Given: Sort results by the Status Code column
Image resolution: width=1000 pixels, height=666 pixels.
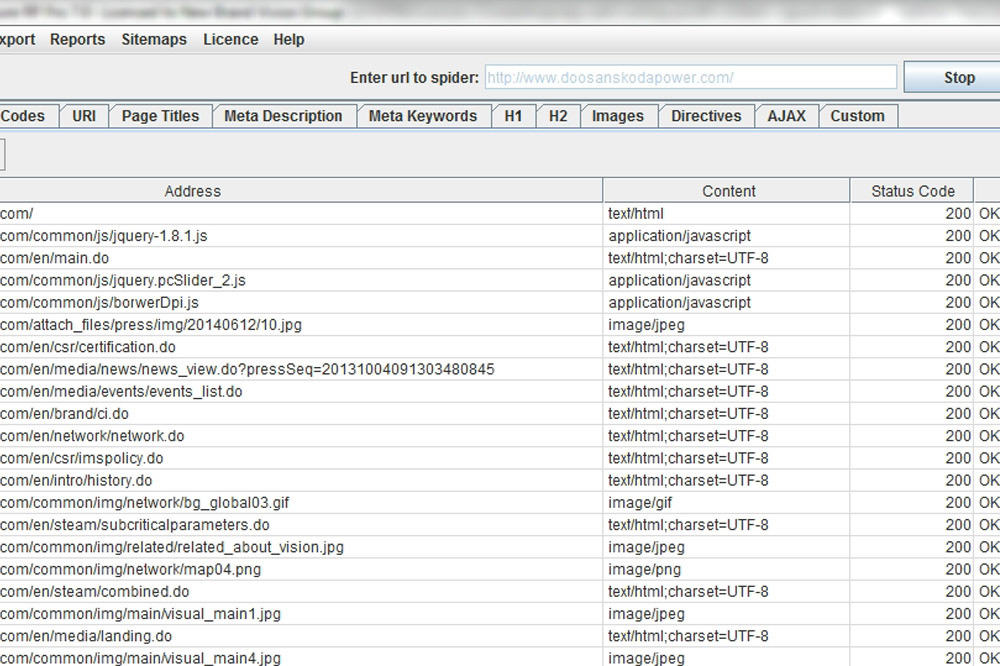Looking at the screenshot, I should pos(912,190).
